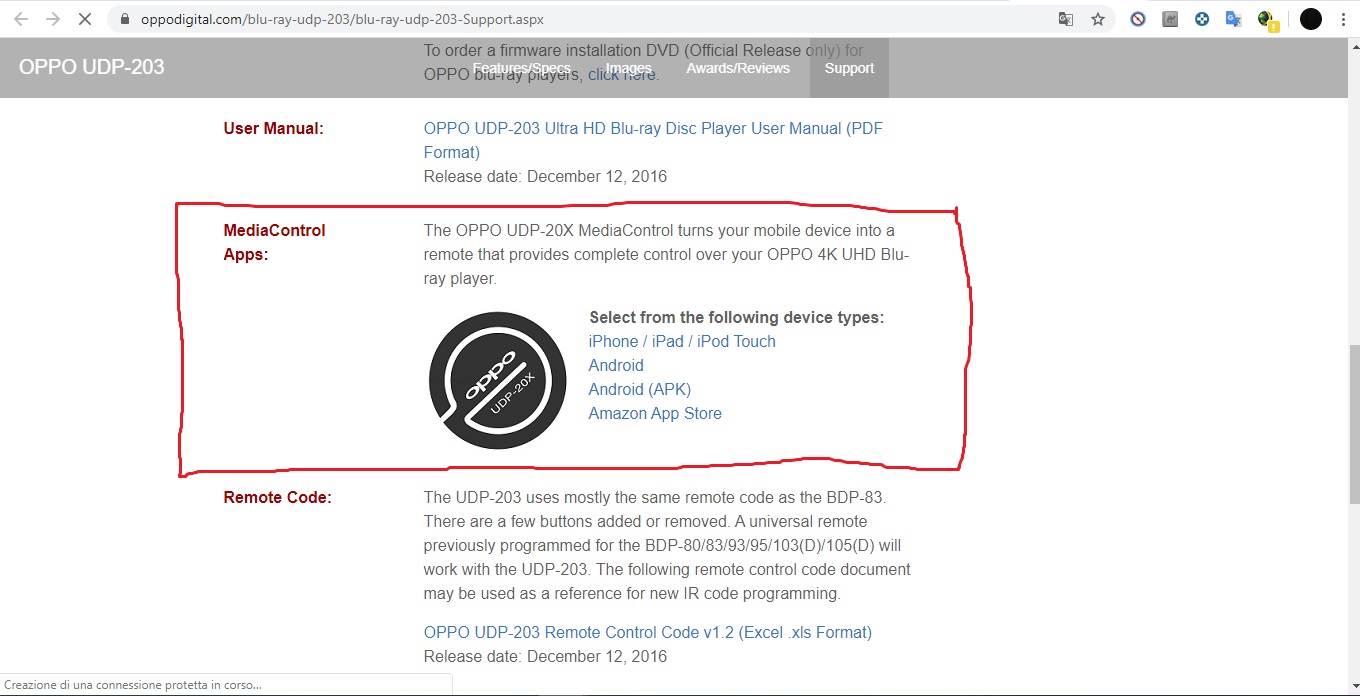Click the red blocker extension icon
The image size is (1360, 696).
[x=1138, y=19]
